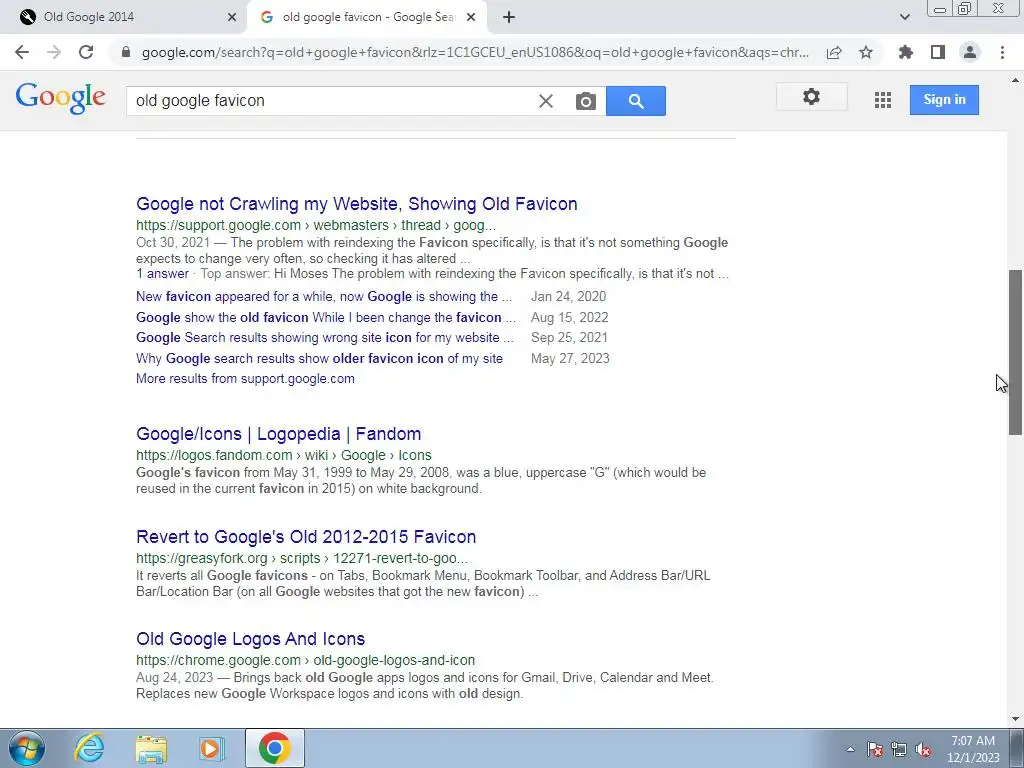Viewport: 1024px width, 768px height.
Task: Click the padlock site info icon
Action: [x=126, y=52]
